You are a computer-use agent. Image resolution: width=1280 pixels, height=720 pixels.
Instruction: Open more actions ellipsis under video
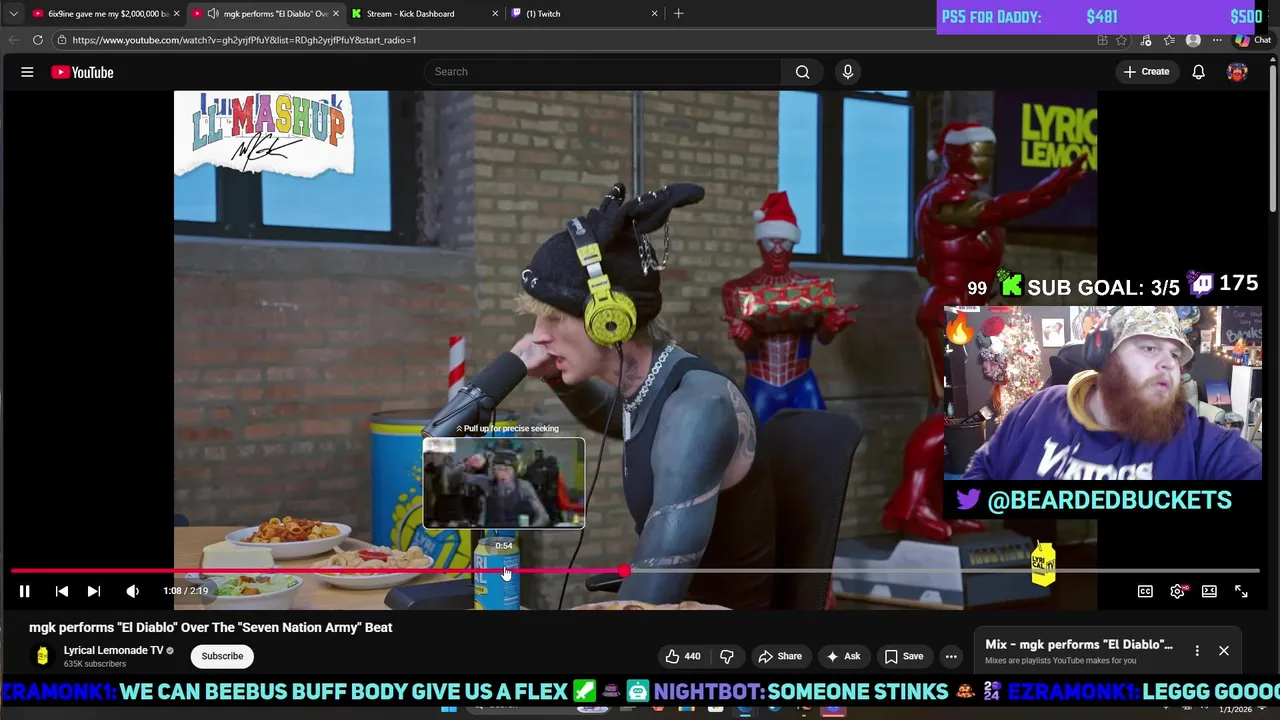[951, 656]
